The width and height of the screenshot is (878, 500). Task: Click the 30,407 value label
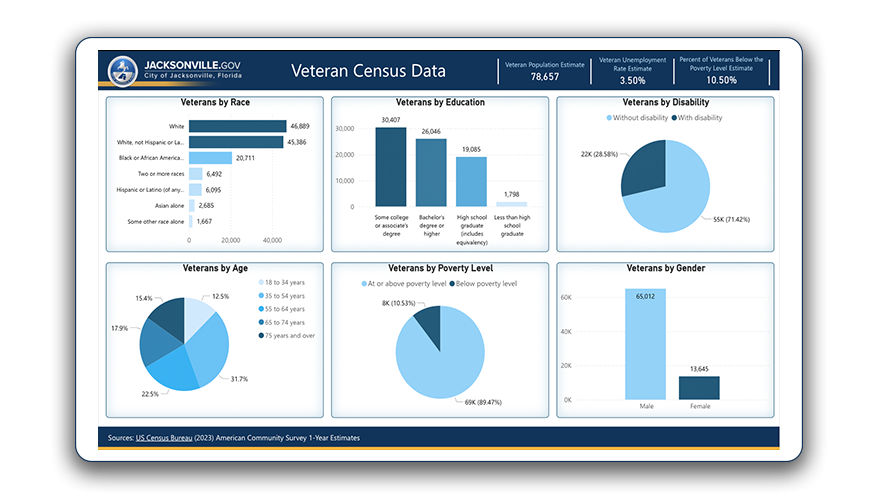coord(391,120)
